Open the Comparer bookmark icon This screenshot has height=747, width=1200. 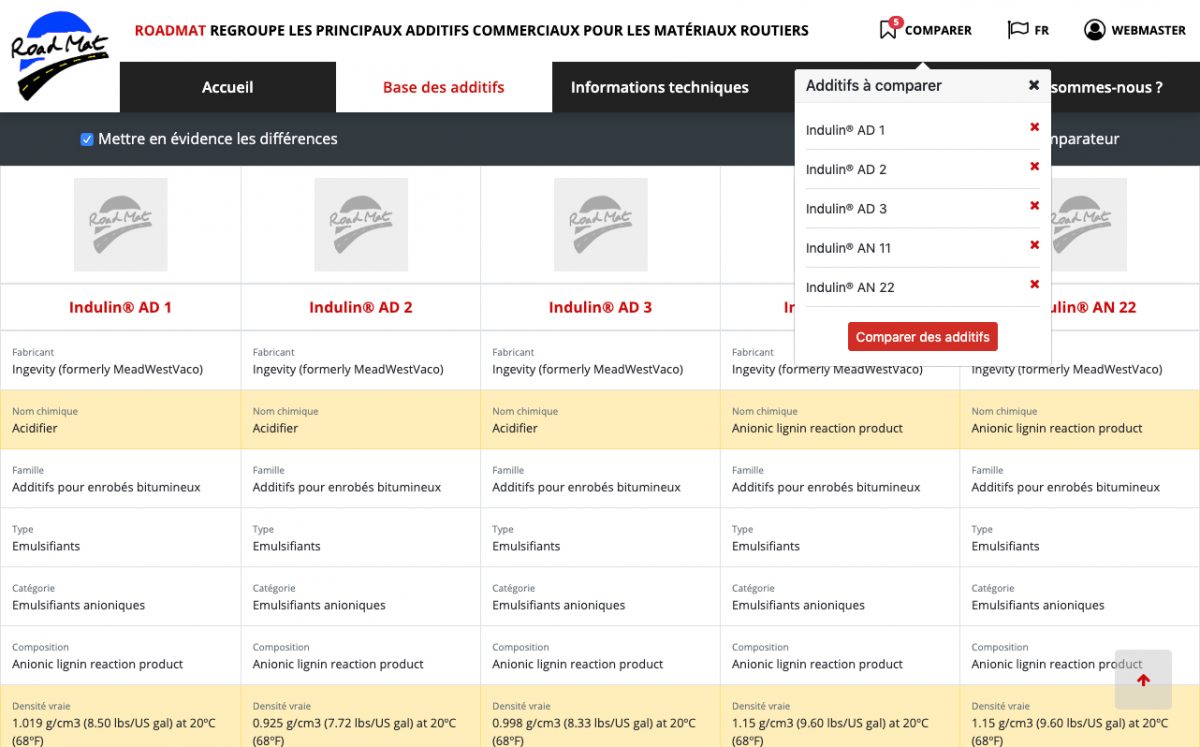888,30
